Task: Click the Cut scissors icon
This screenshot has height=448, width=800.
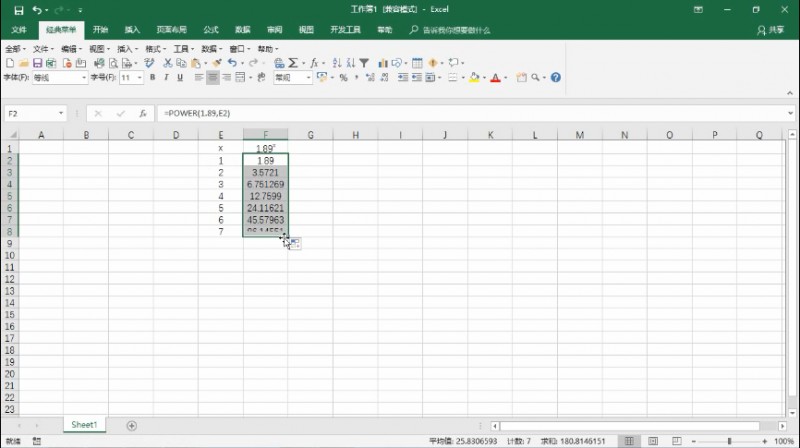Action: click(x=167, y=63)
